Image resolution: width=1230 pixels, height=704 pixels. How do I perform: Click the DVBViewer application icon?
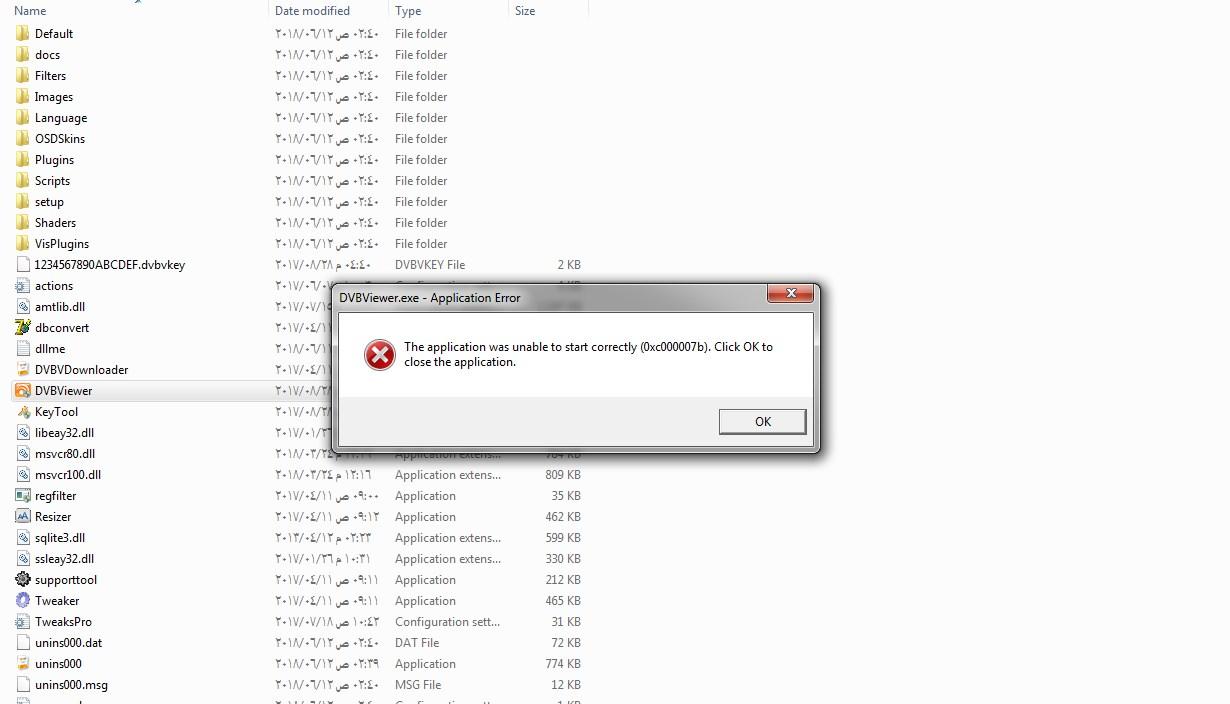[23, 391]
